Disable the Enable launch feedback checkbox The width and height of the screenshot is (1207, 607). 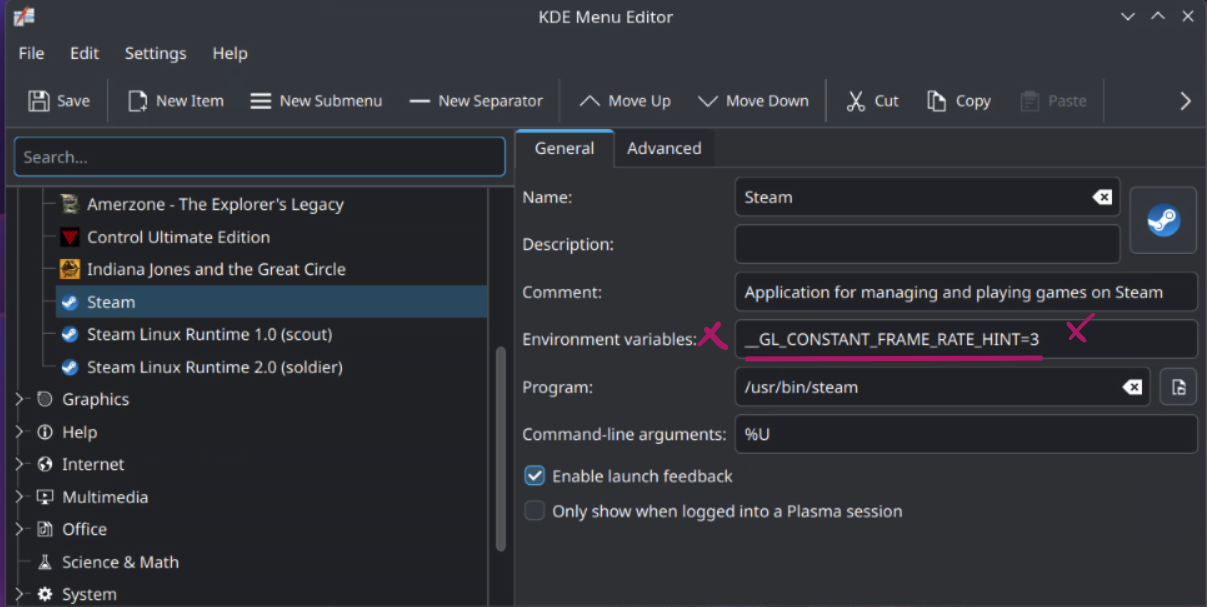534,475
